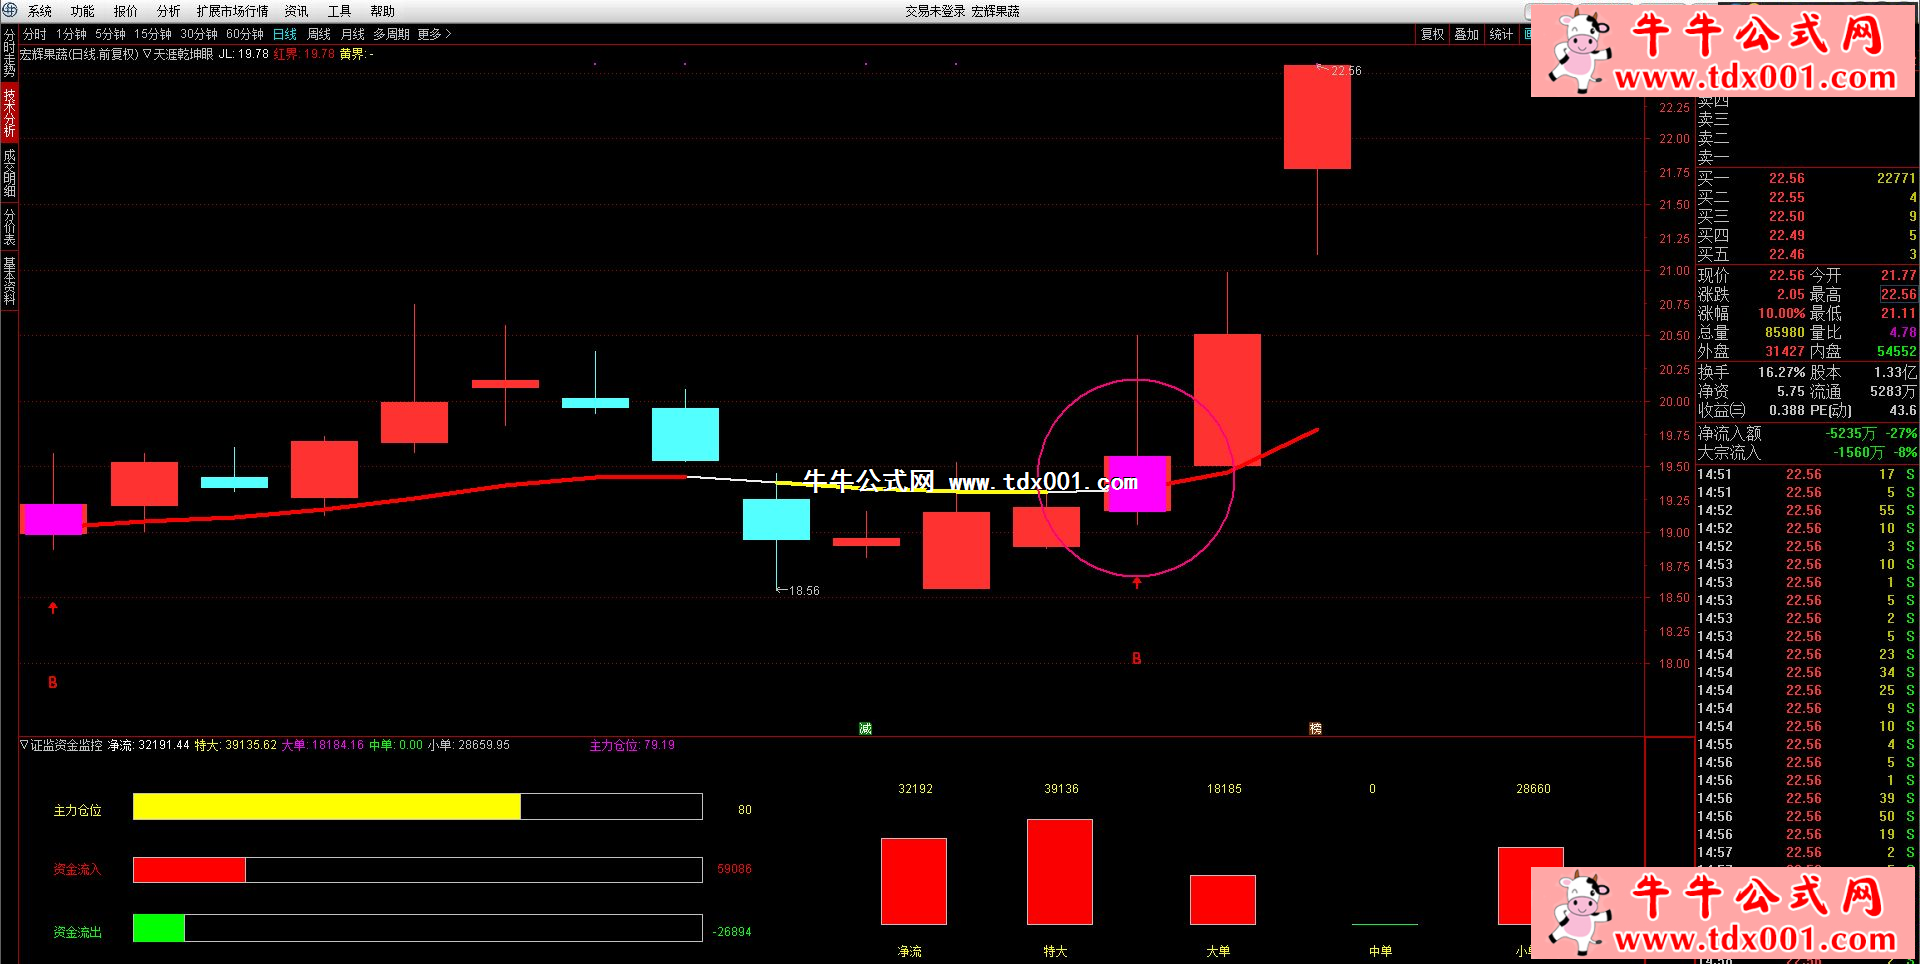Switch to the 15分钟 chart period
1920x964 pixels.
click(153, 34)
